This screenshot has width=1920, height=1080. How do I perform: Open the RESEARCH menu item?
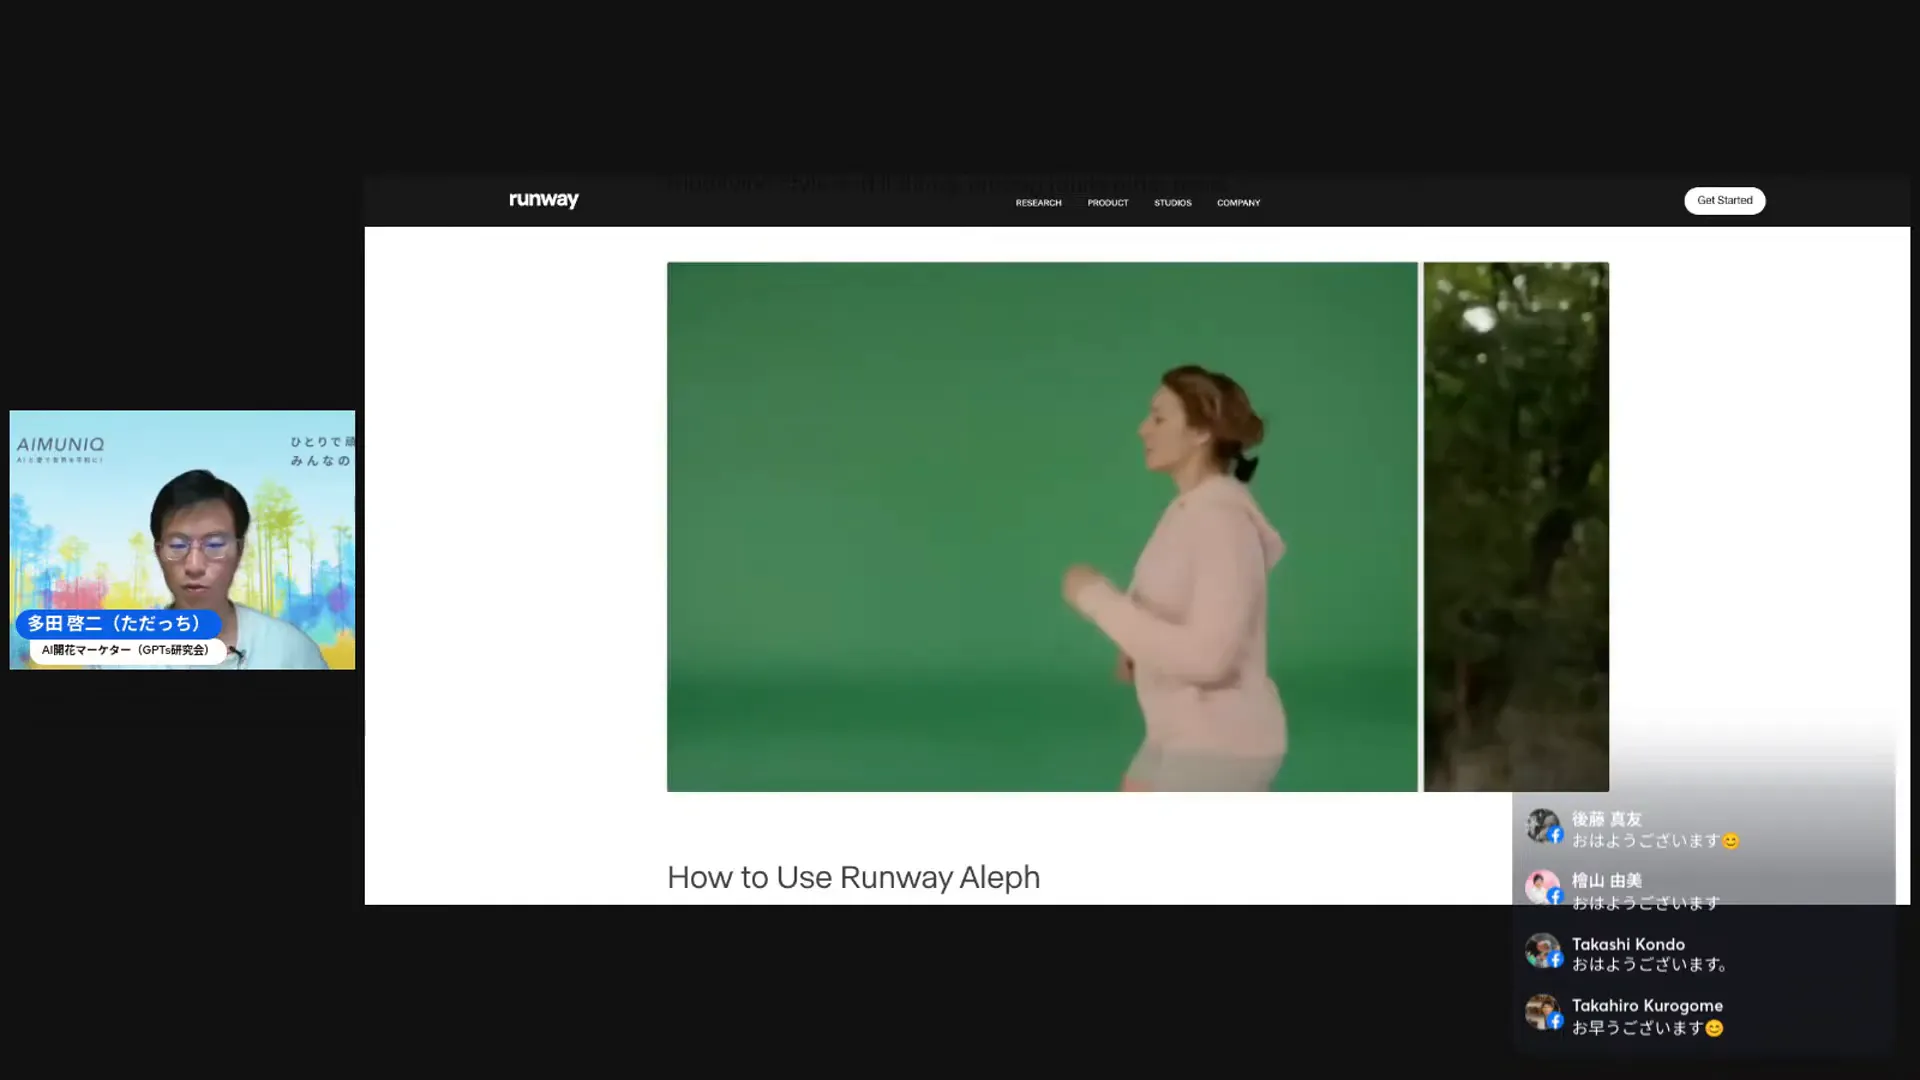(x=1038, y=203)
